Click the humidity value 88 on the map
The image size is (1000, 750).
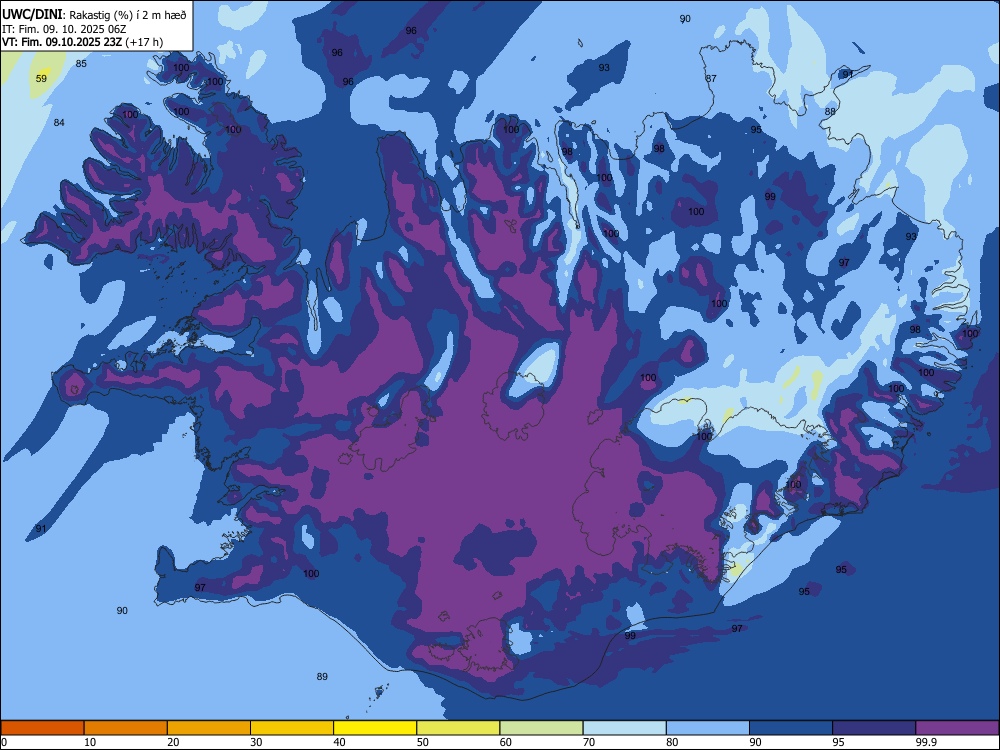click(830, 112)
